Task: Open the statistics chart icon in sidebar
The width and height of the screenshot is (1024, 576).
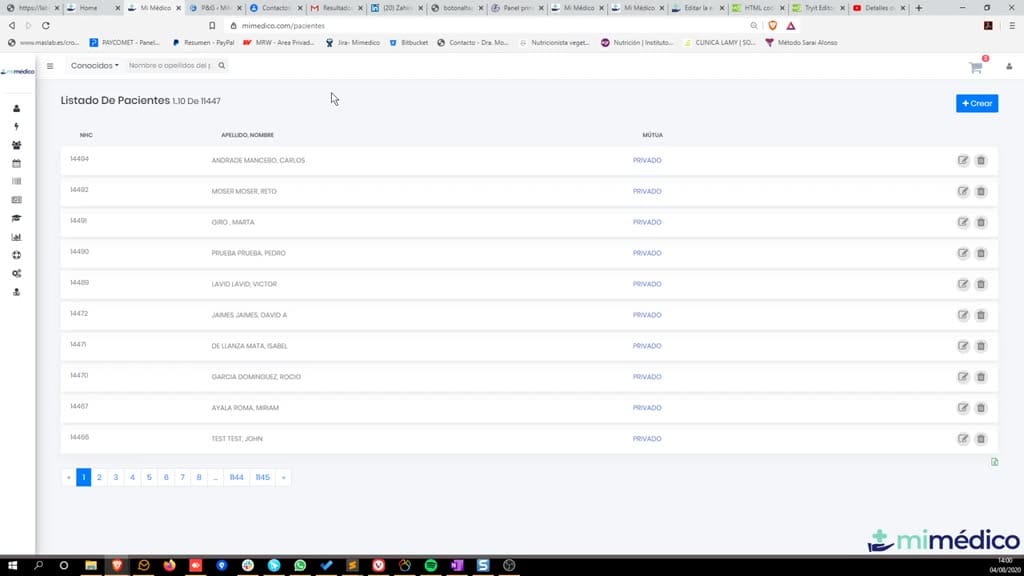Action: (16, 237)
